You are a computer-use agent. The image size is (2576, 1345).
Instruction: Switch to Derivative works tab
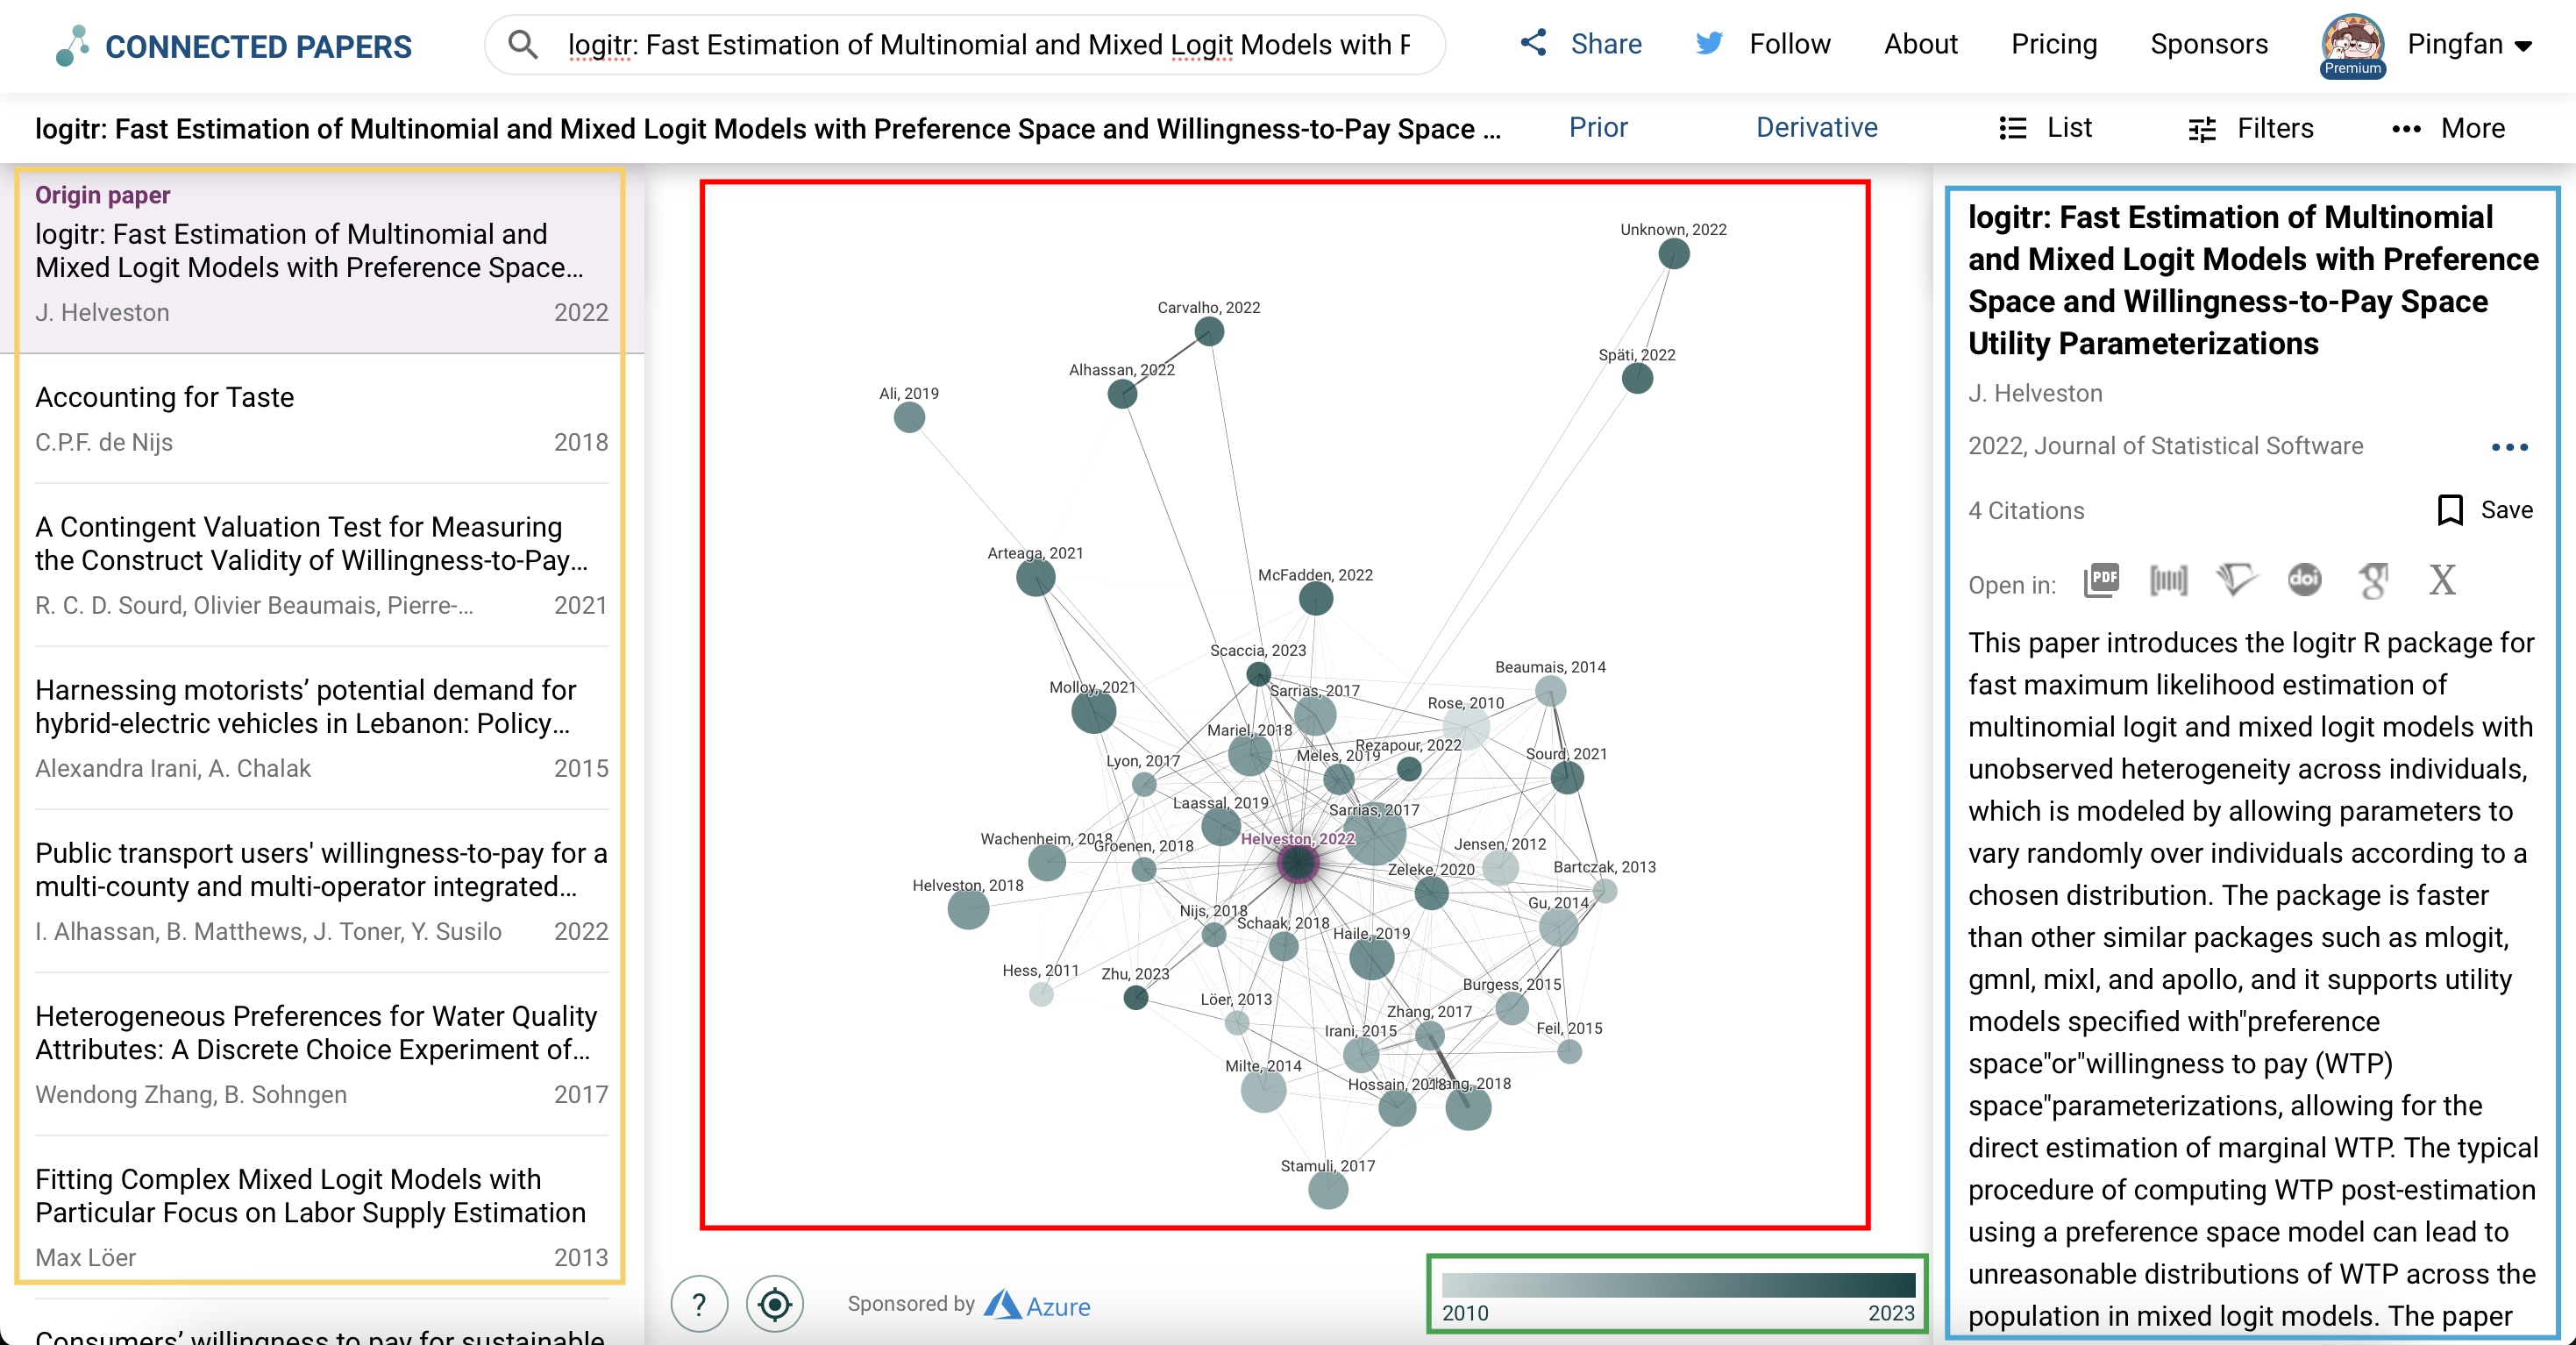pyautogui.click(x=1816, y=128)
